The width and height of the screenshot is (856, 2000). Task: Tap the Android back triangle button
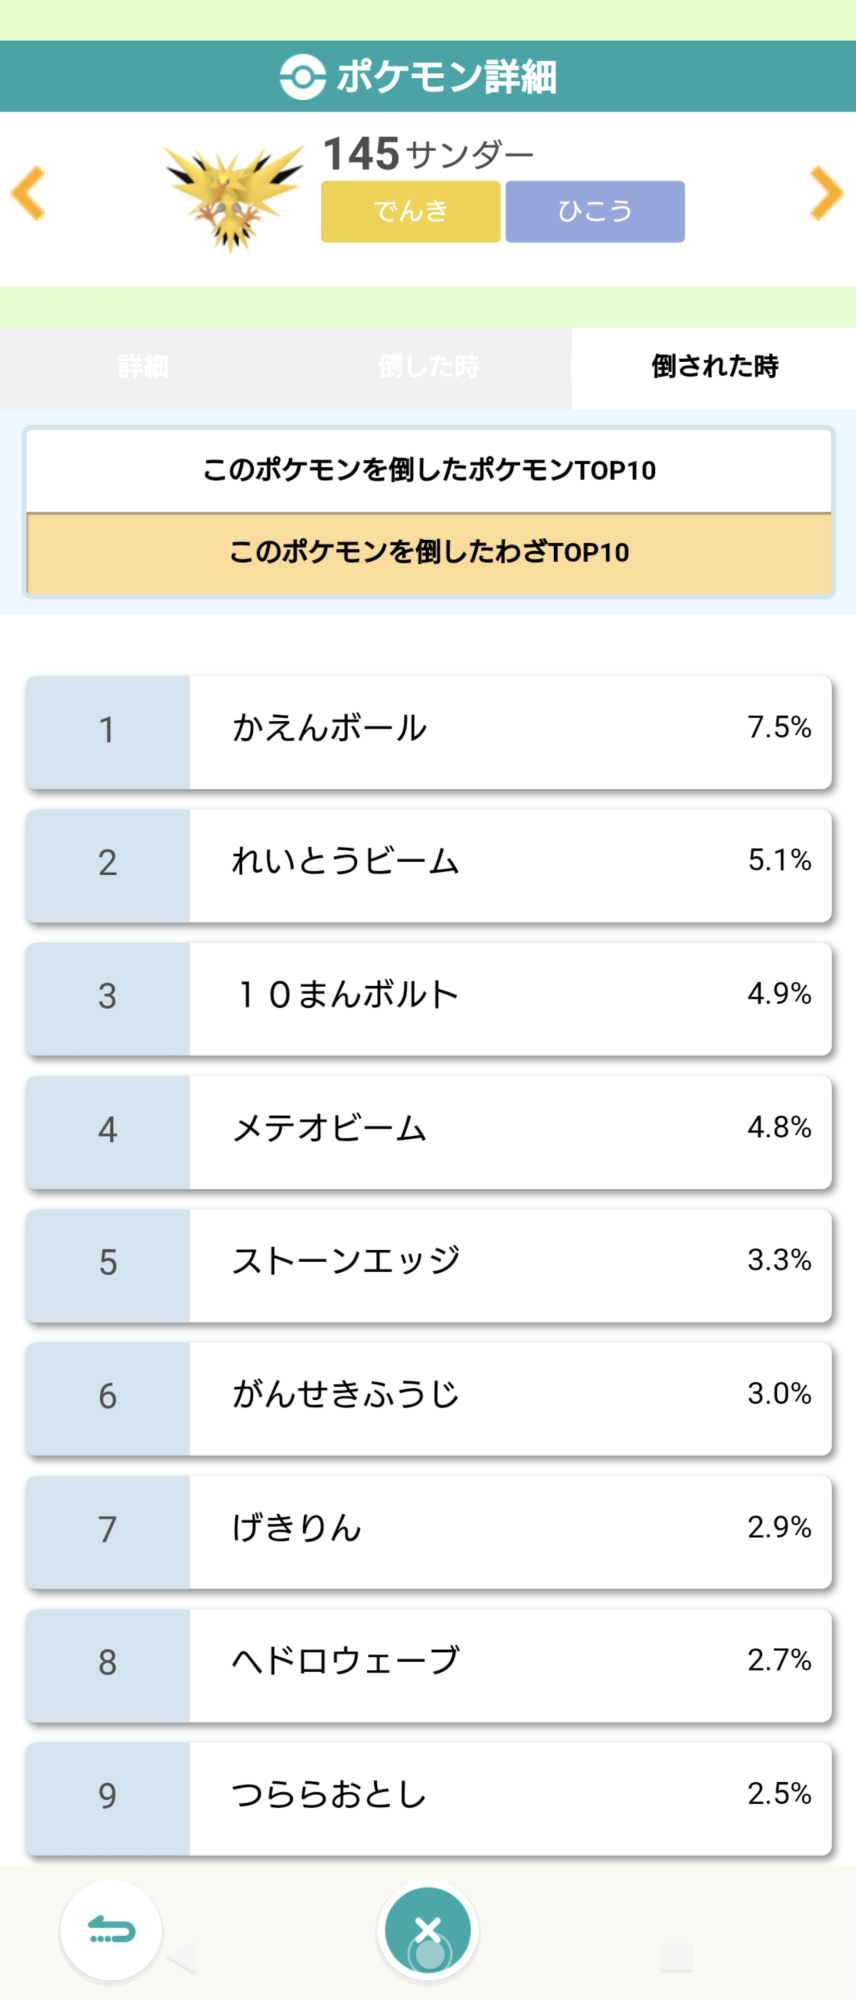click(x=182, y=1957)
